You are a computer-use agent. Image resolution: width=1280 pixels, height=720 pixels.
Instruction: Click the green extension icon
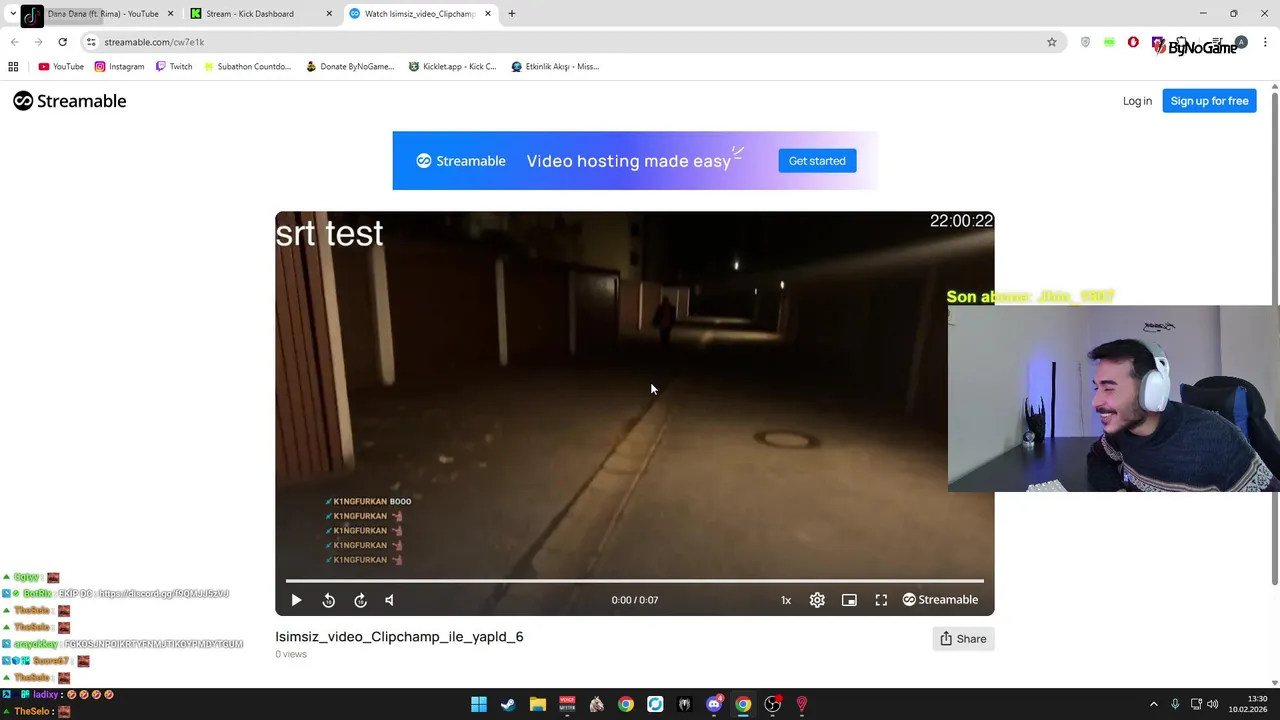(x=1109, y=42)
